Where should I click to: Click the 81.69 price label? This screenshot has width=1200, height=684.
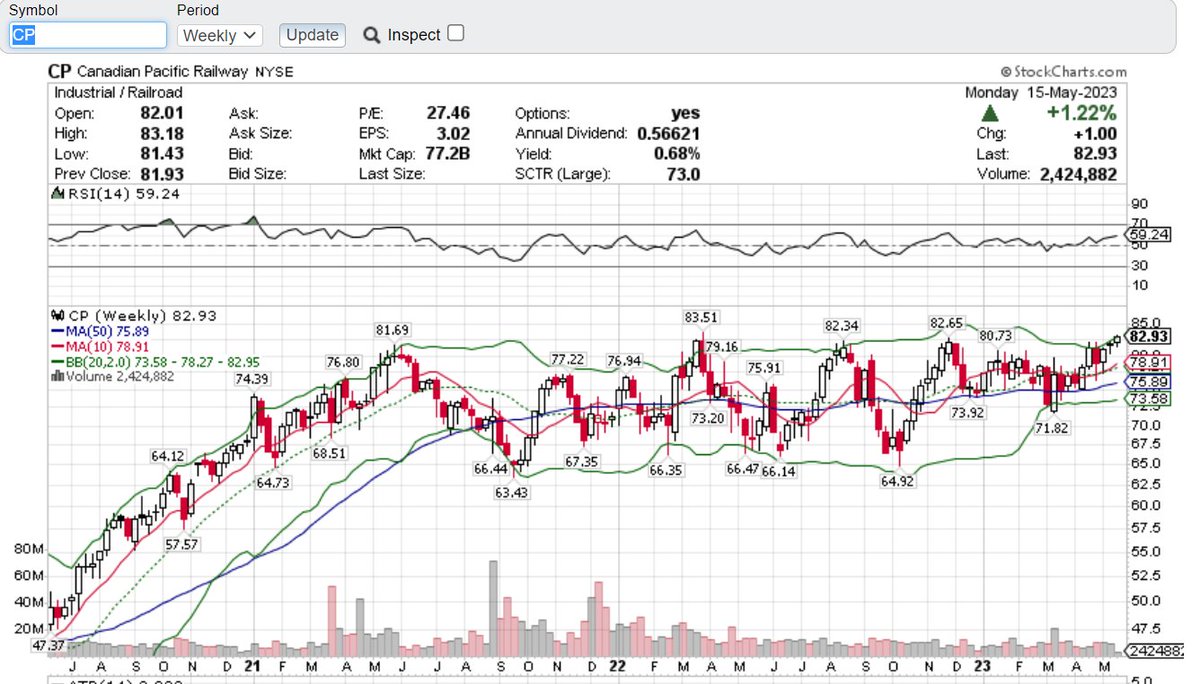click(x=393, y=329)
